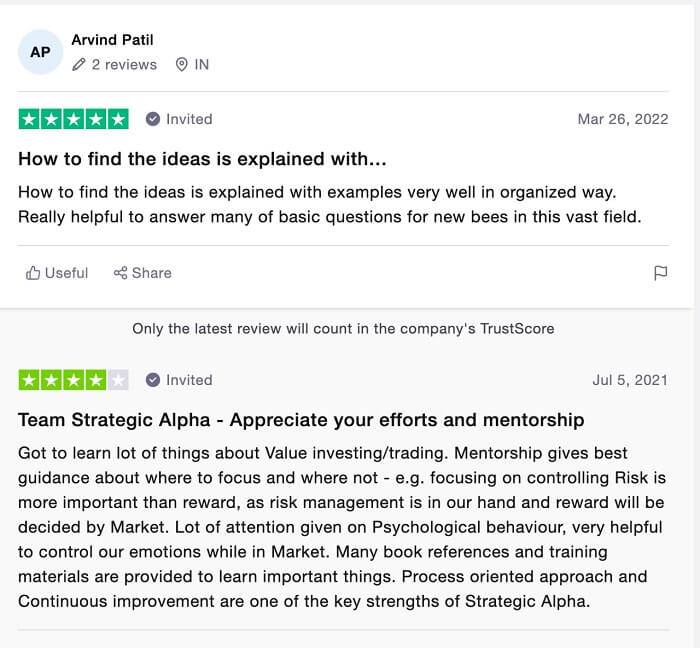Open review titled "How to find the ideas"
Image resolution: width=700 pixels, height=648 pixels.
[x=202, y=159]
